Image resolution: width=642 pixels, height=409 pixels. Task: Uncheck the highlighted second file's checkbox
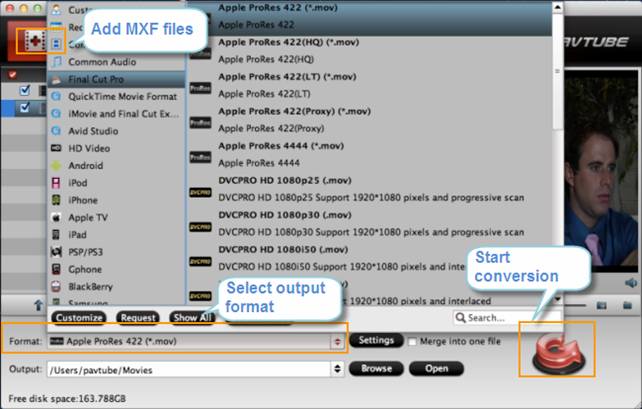(25, 108)
